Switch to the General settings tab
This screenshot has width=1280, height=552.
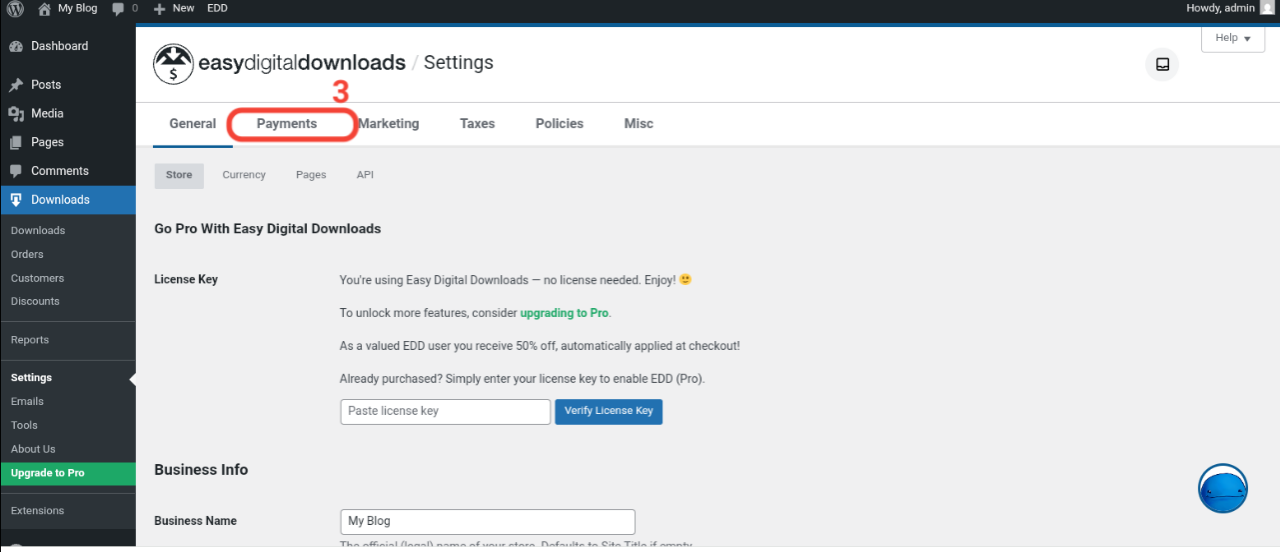click(193, 124)
